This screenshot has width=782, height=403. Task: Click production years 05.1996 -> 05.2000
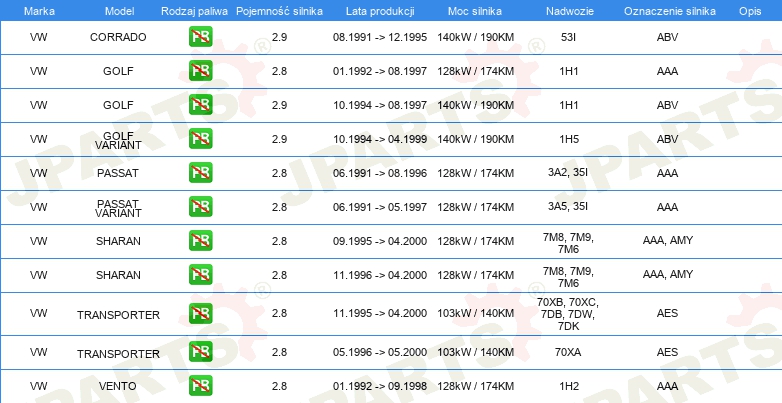(x=380, y=352)
